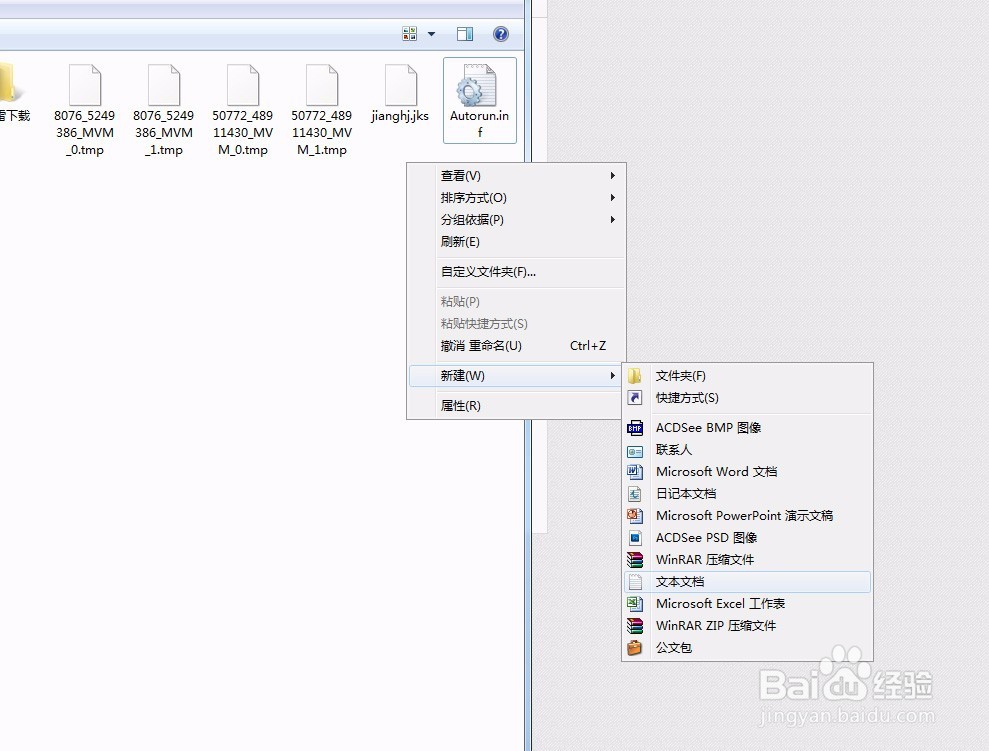Click the arrow next to 查看(V)
This screenshot has width=989, height=751.
(612, 175)
